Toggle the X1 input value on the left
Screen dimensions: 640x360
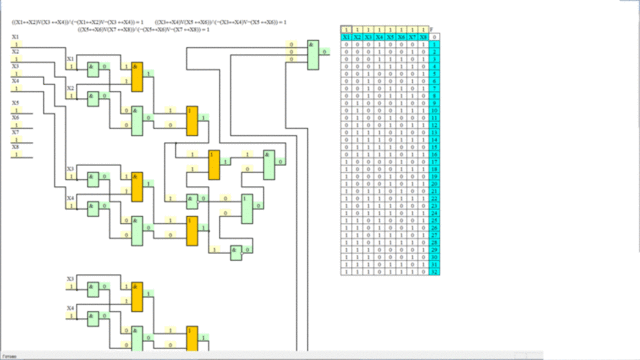click(x=16, y=44)
